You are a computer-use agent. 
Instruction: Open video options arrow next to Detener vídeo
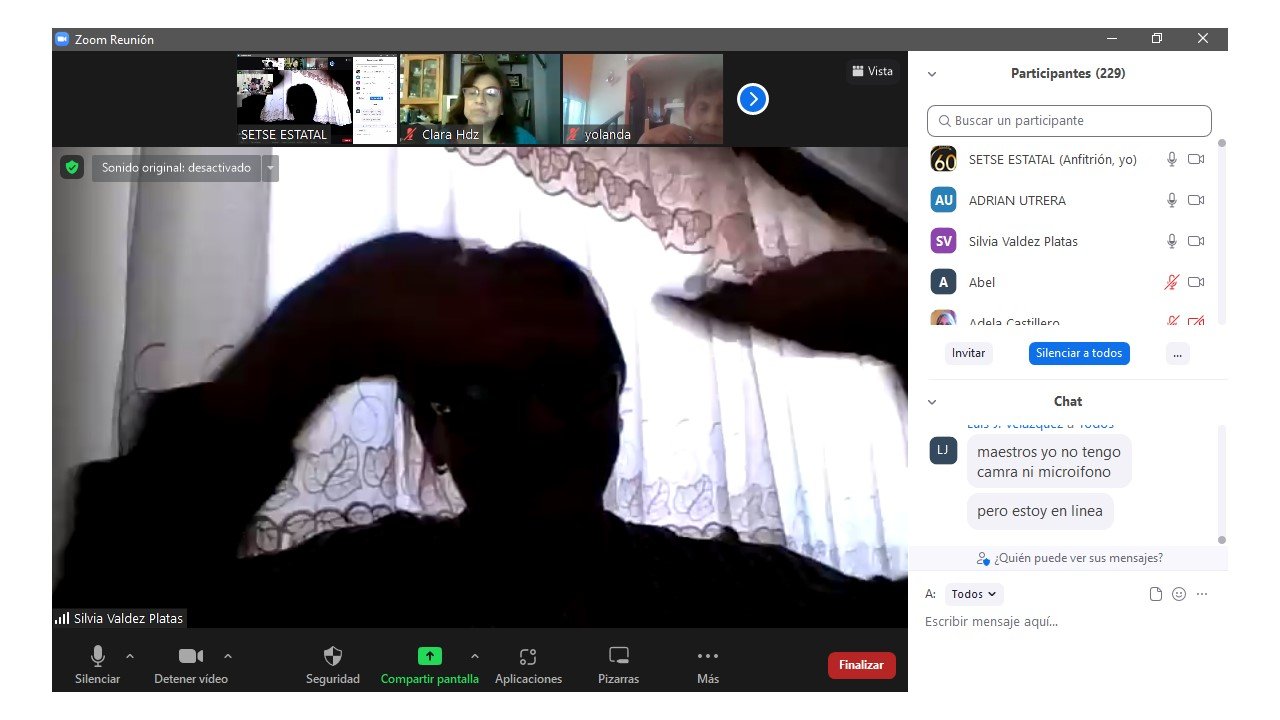tap(228, 656)
